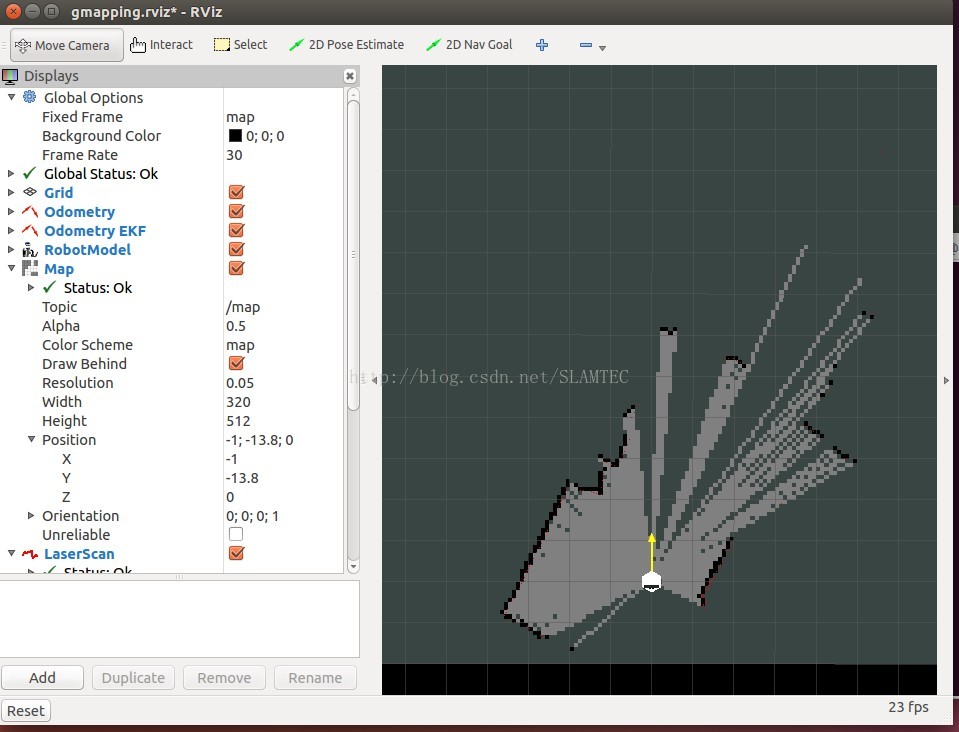This screenshot has width=959, height=732.
Task: Select the Resolution value 0.05
Action: (240, 383)
